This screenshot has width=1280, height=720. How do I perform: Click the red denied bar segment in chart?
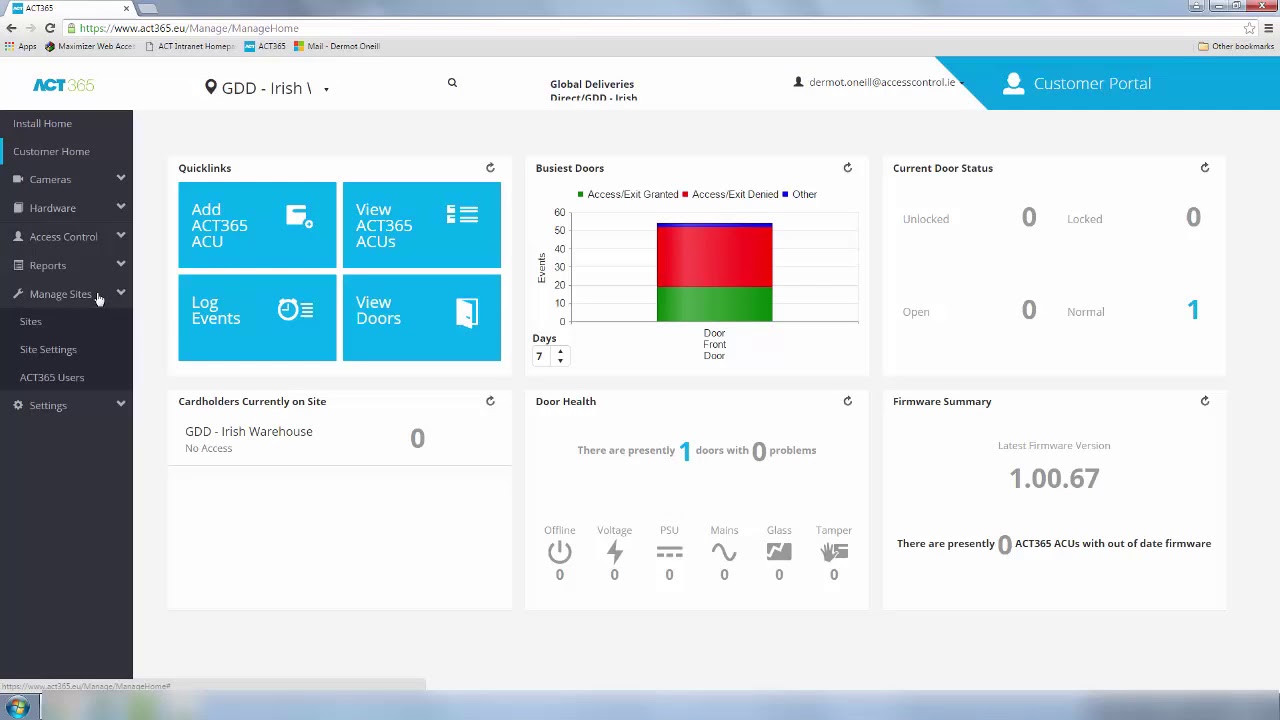pos(714,257)
